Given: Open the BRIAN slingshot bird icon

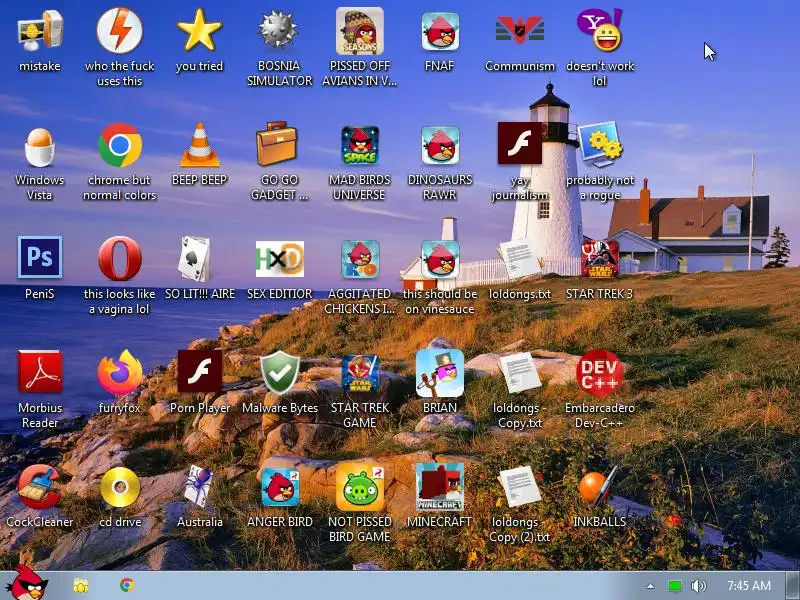Looking at the screenshot, I should pos(440,373).
